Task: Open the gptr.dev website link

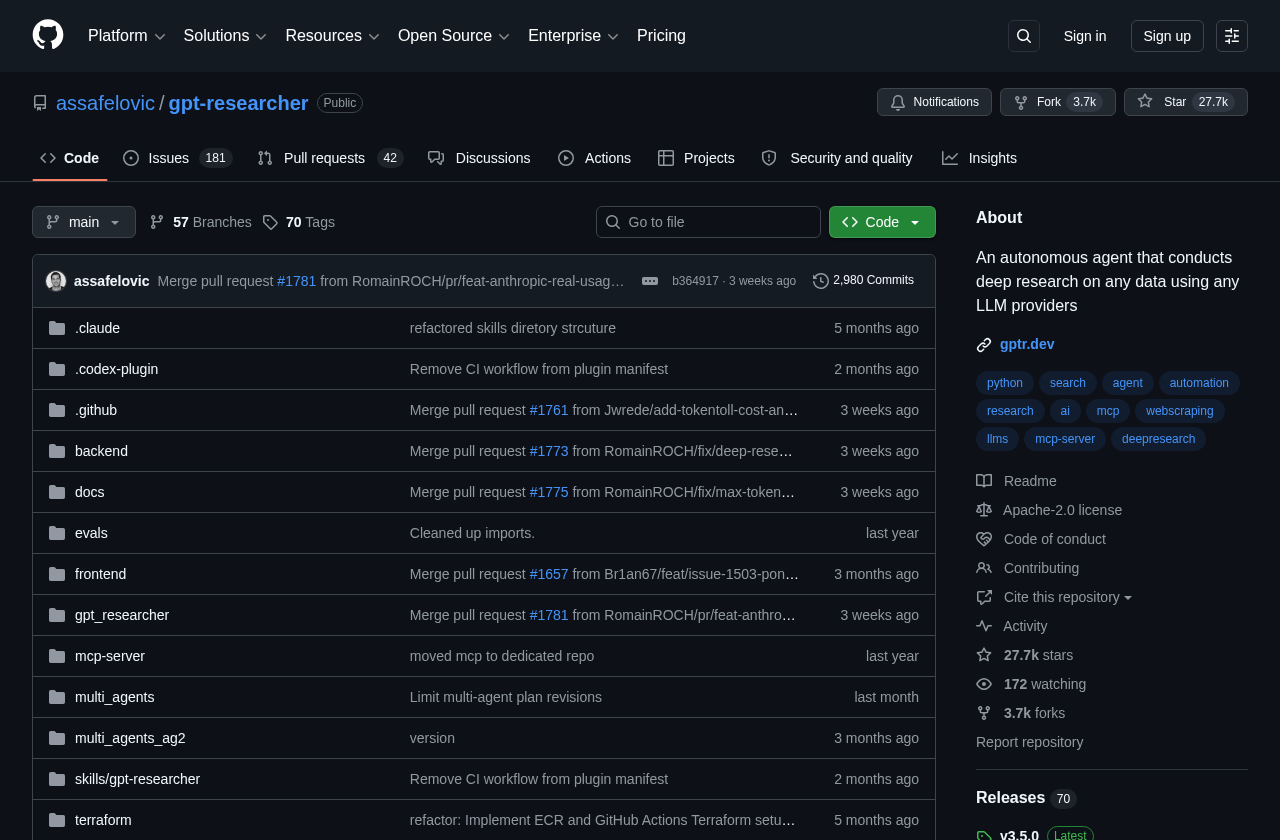Action: (x=1027, y=344)
